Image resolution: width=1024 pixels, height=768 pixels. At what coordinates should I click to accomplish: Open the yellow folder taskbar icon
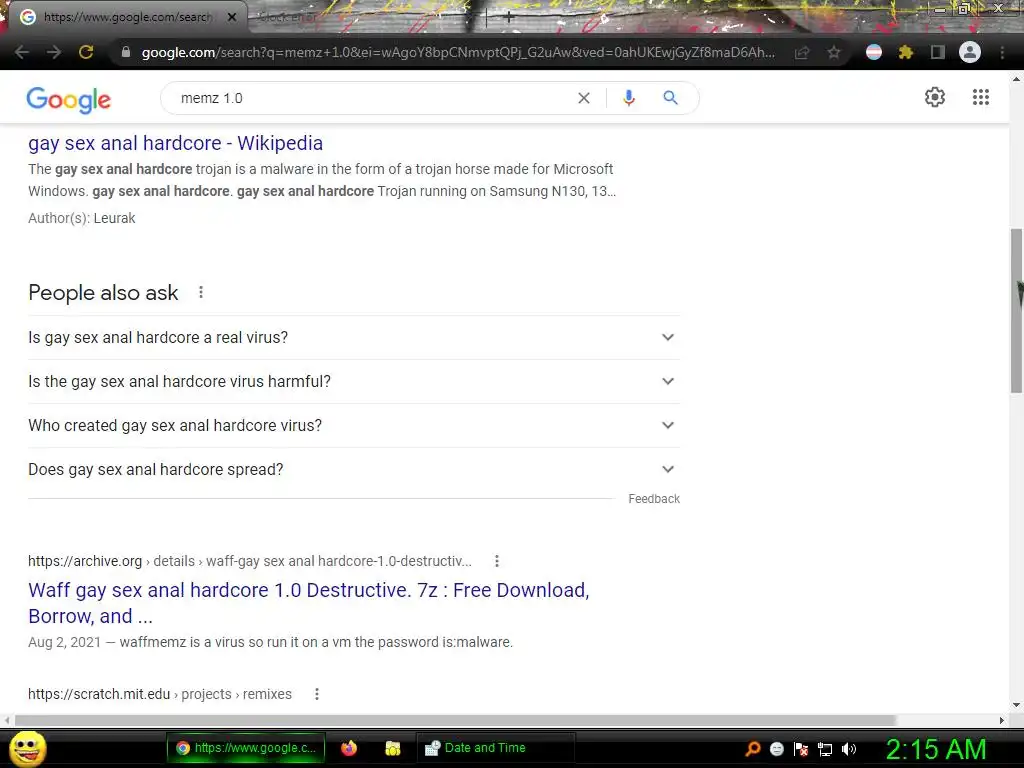(x=392, y=748)
